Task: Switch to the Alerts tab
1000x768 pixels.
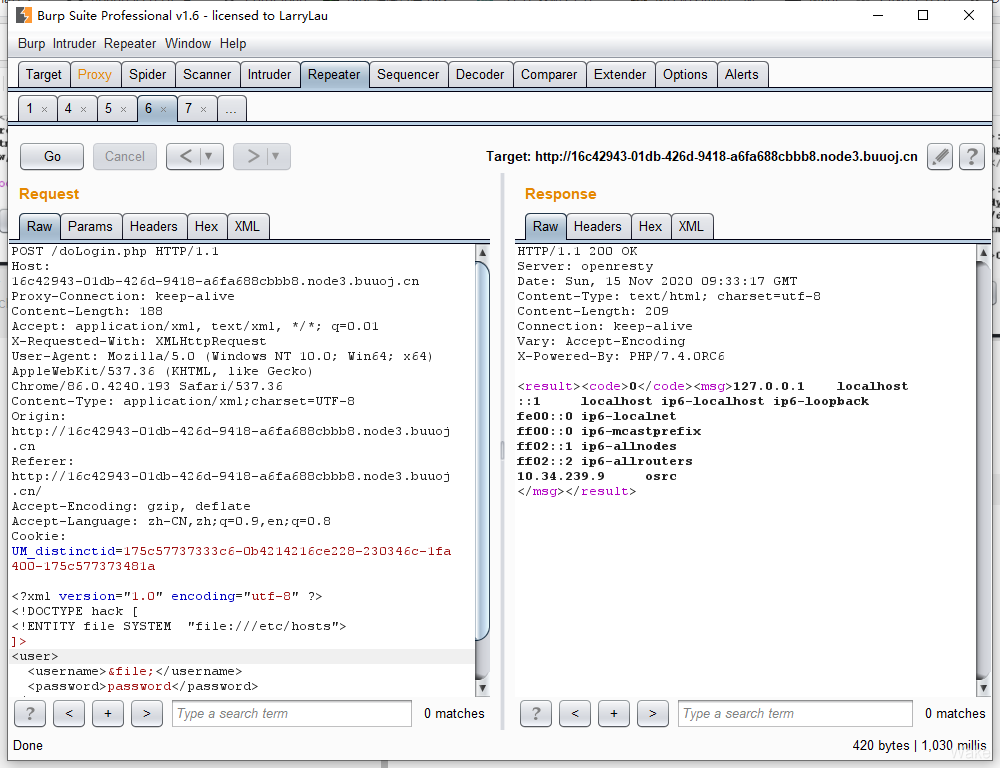Action: [742, 75]
